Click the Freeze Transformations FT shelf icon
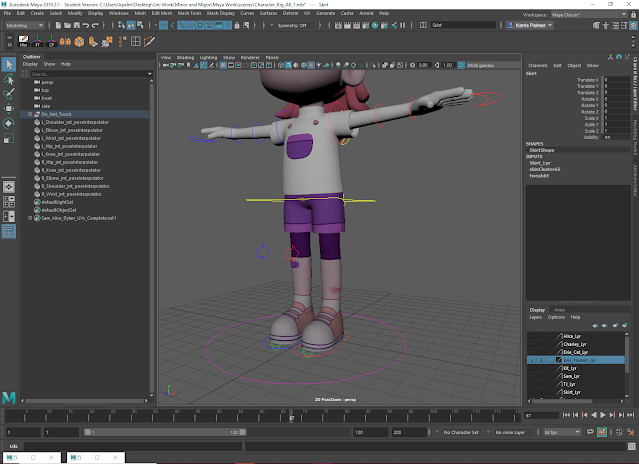This screenshot has width=639, height=464. 37,41
